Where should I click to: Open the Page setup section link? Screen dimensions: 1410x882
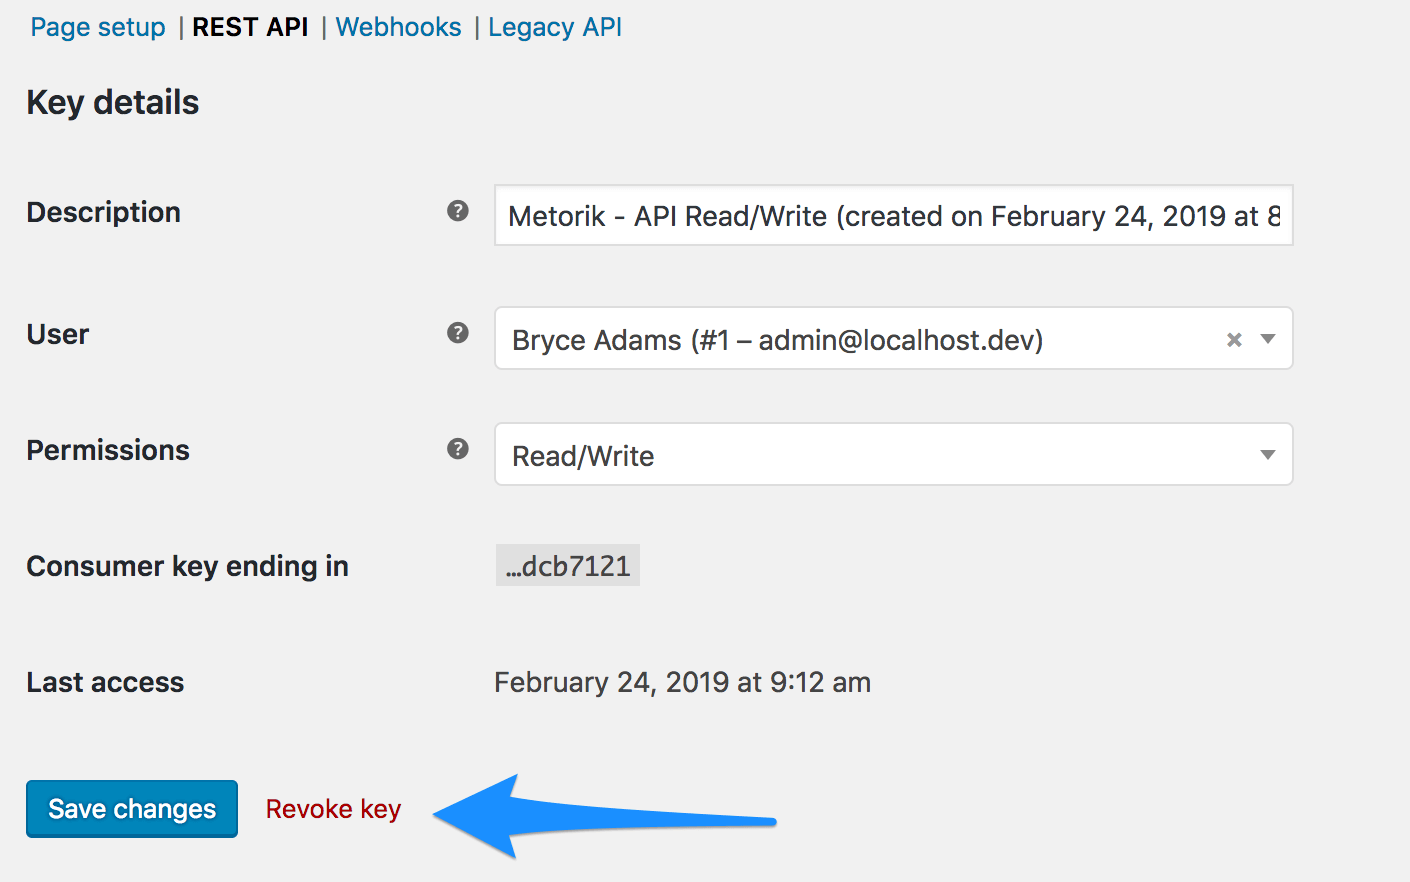(98, 27)
